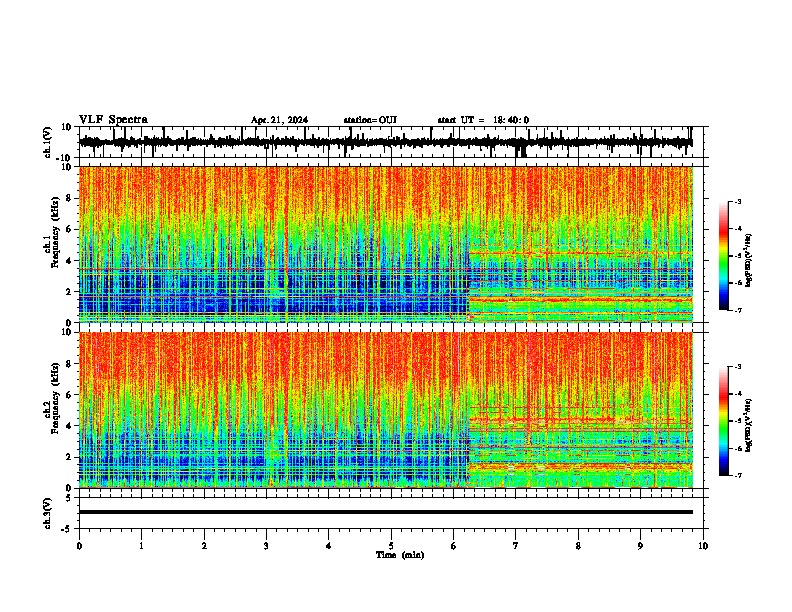Click time axis tick label '5'

point(391,546)
